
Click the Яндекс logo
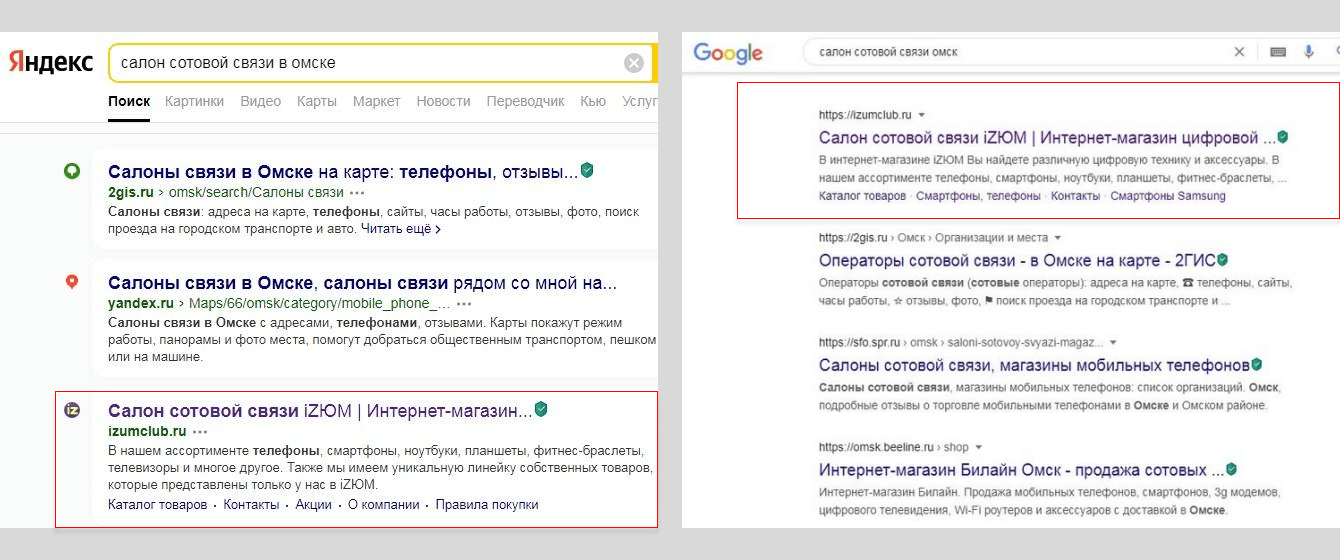pos(51,62)
